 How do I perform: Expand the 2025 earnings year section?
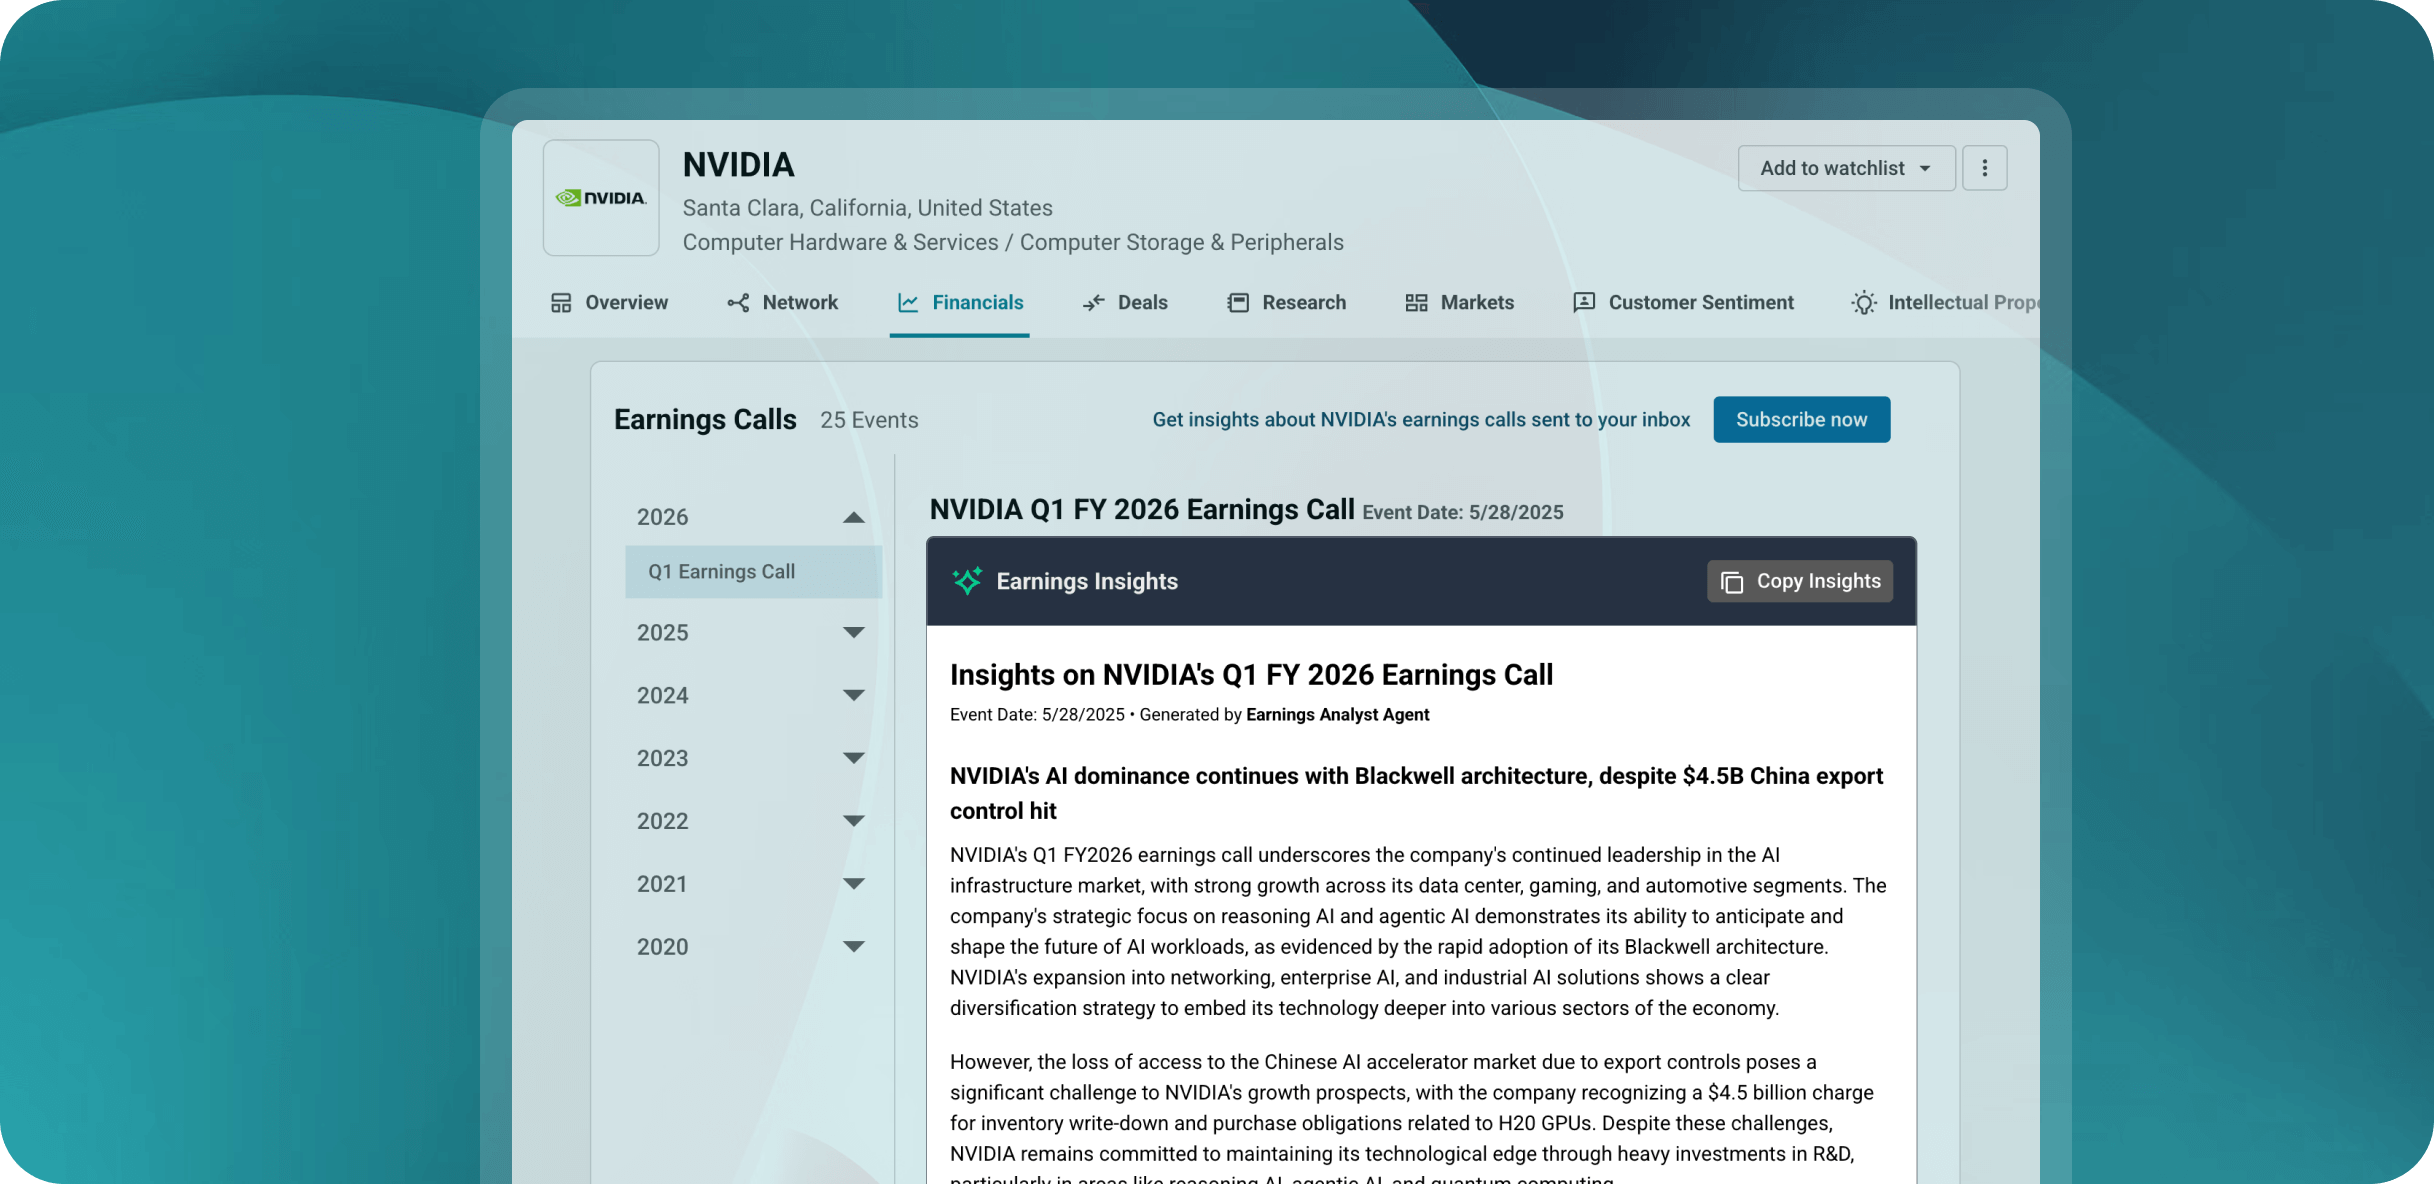[x=853, y=633]
